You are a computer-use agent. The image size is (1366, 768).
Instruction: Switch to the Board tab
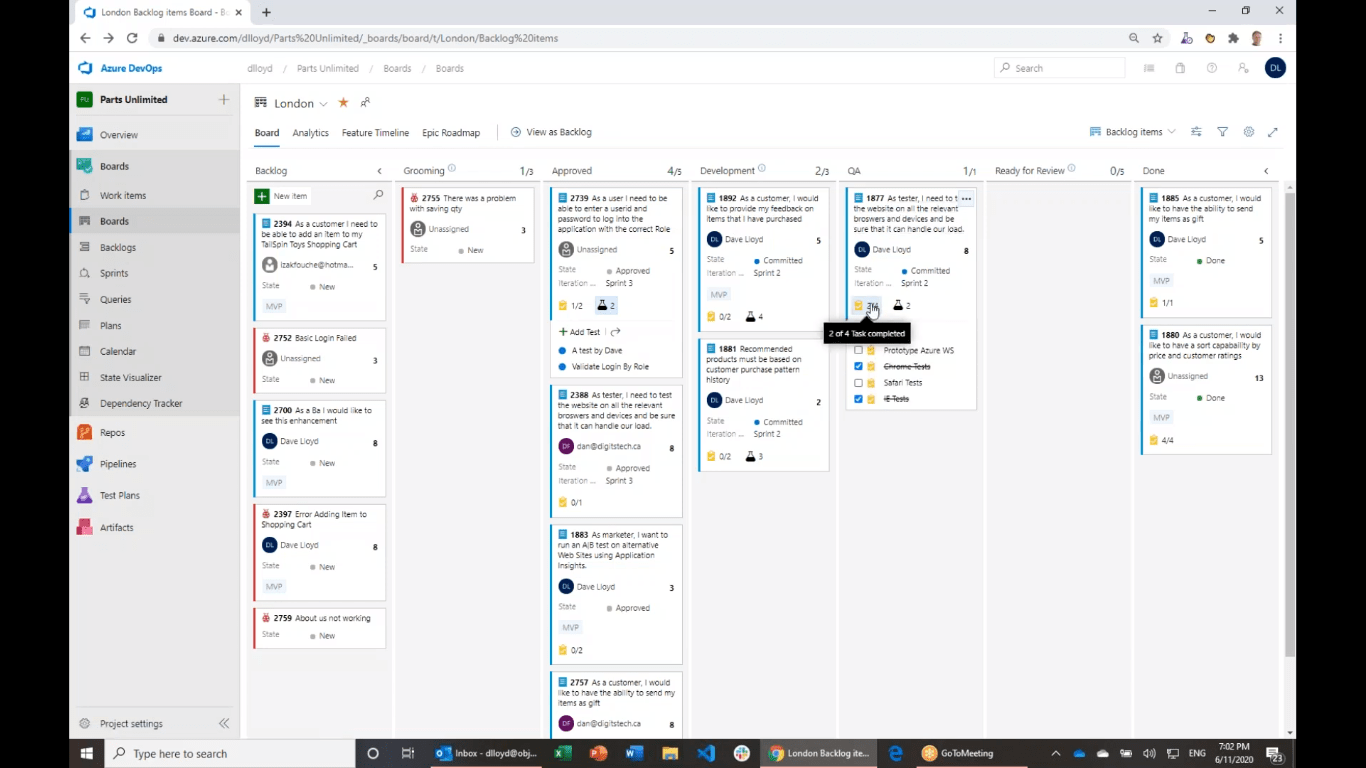(267, 133)
